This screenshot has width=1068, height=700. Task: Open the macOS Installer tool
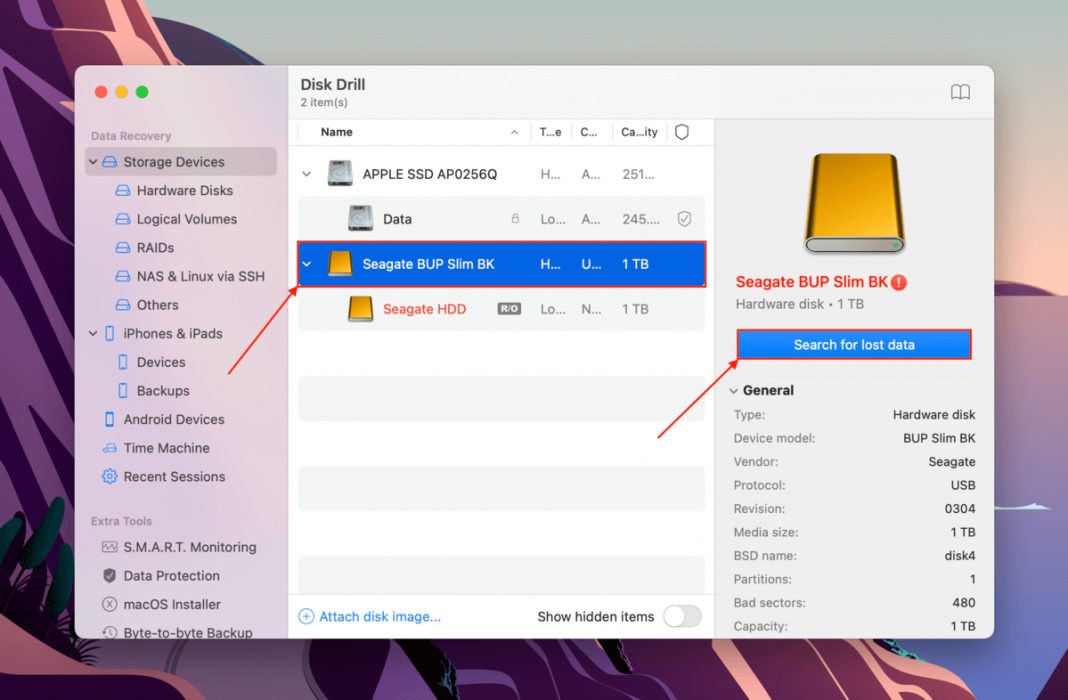click(167, 604)
